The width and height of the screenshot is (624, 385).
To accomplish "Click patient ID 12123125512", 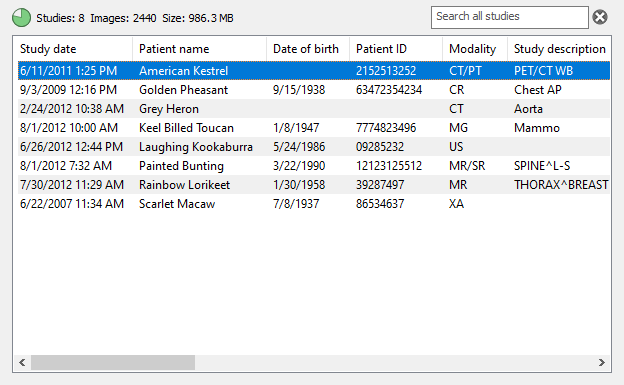I will click(389, 166).
